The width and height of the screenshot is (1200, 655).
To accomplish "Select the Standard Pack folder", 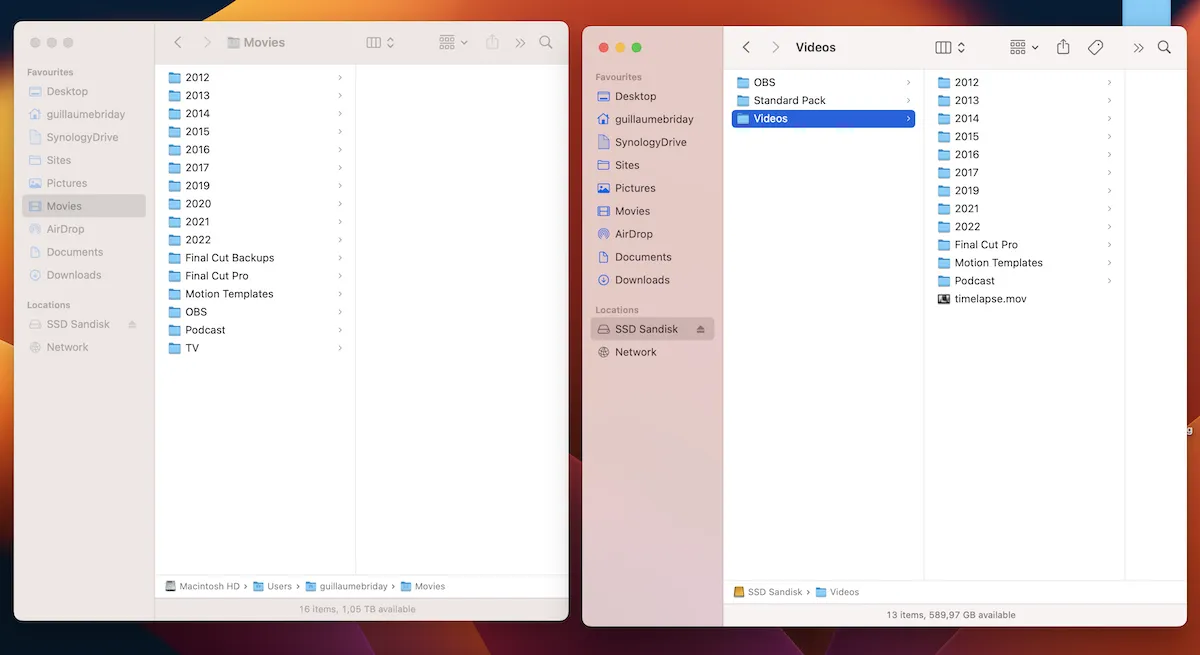I will coord(823,100).
